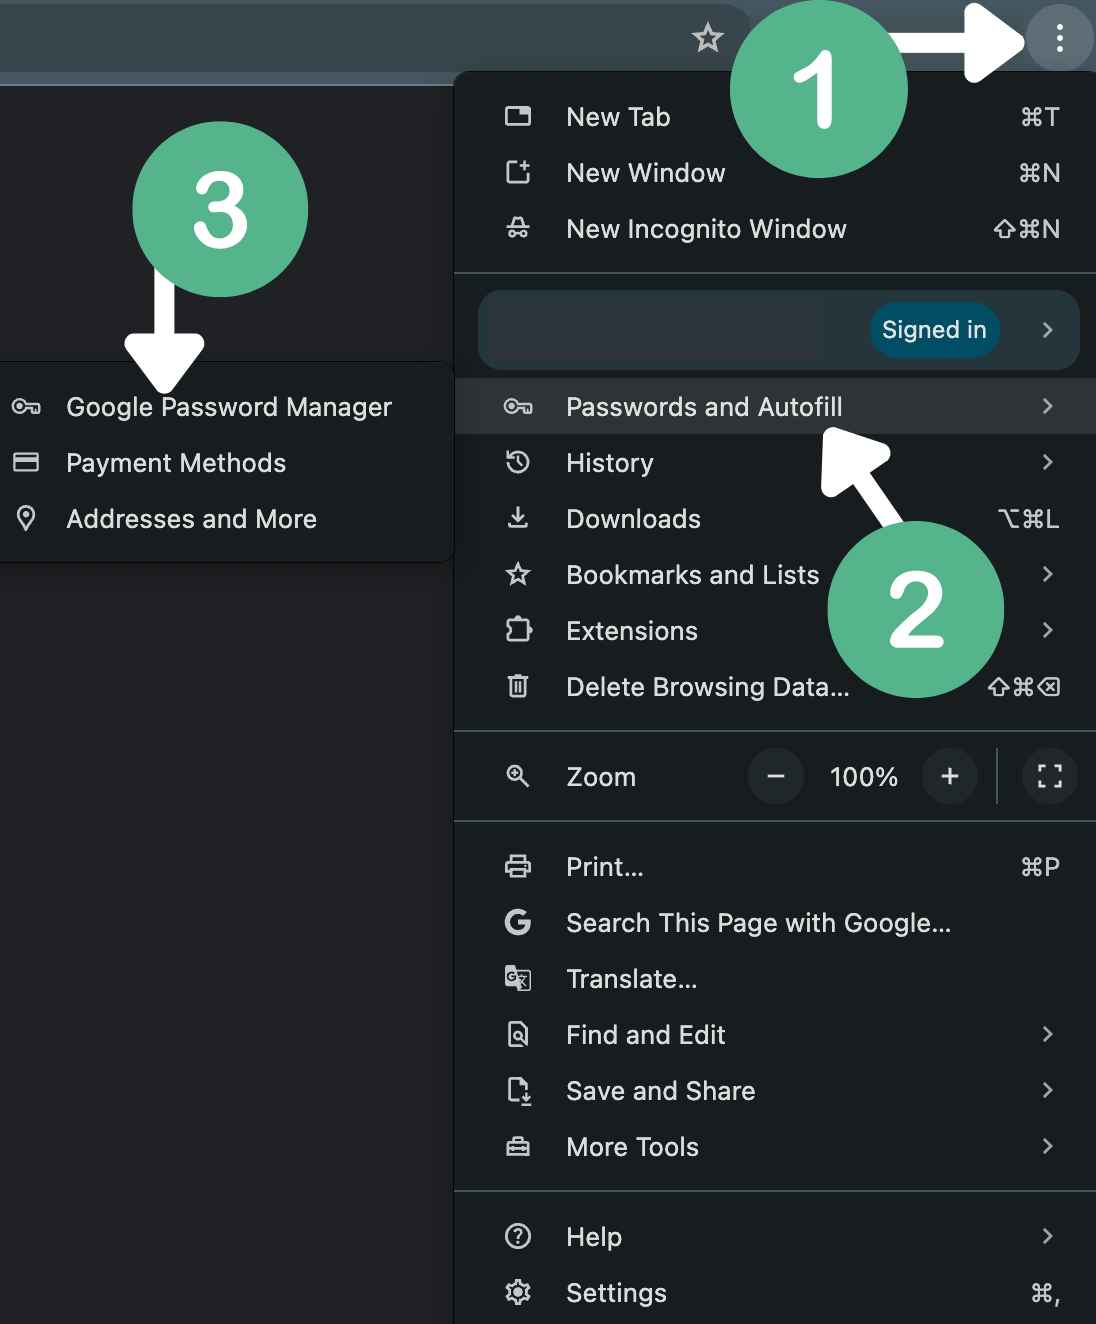The image size is (1096, 1324).
Task: Decrease zoom with the minus button
Action: [x=776, y=776]
